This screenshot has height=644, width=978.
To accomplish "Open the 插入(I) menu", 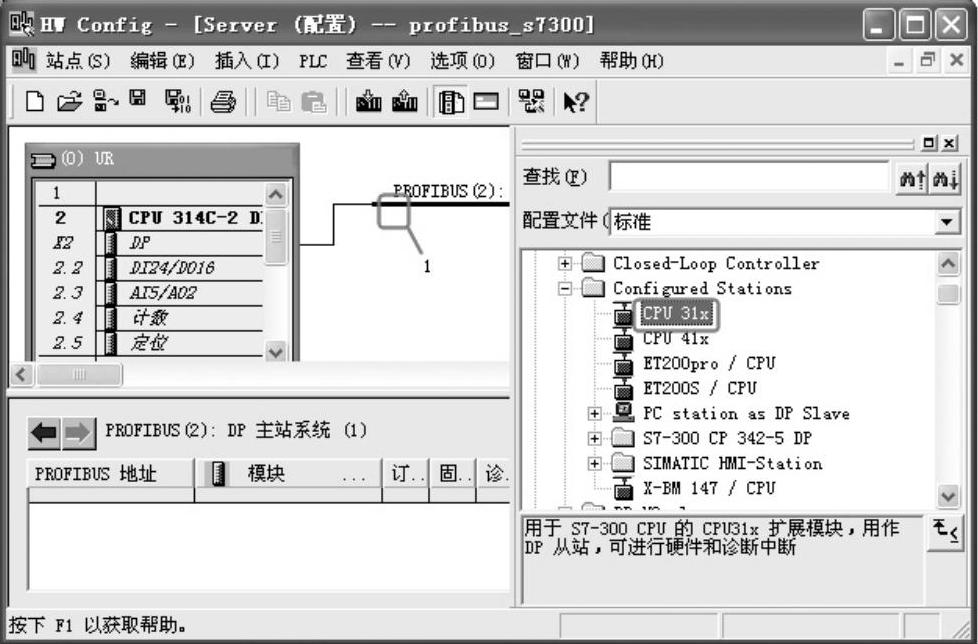I will [x=246, y=60].
